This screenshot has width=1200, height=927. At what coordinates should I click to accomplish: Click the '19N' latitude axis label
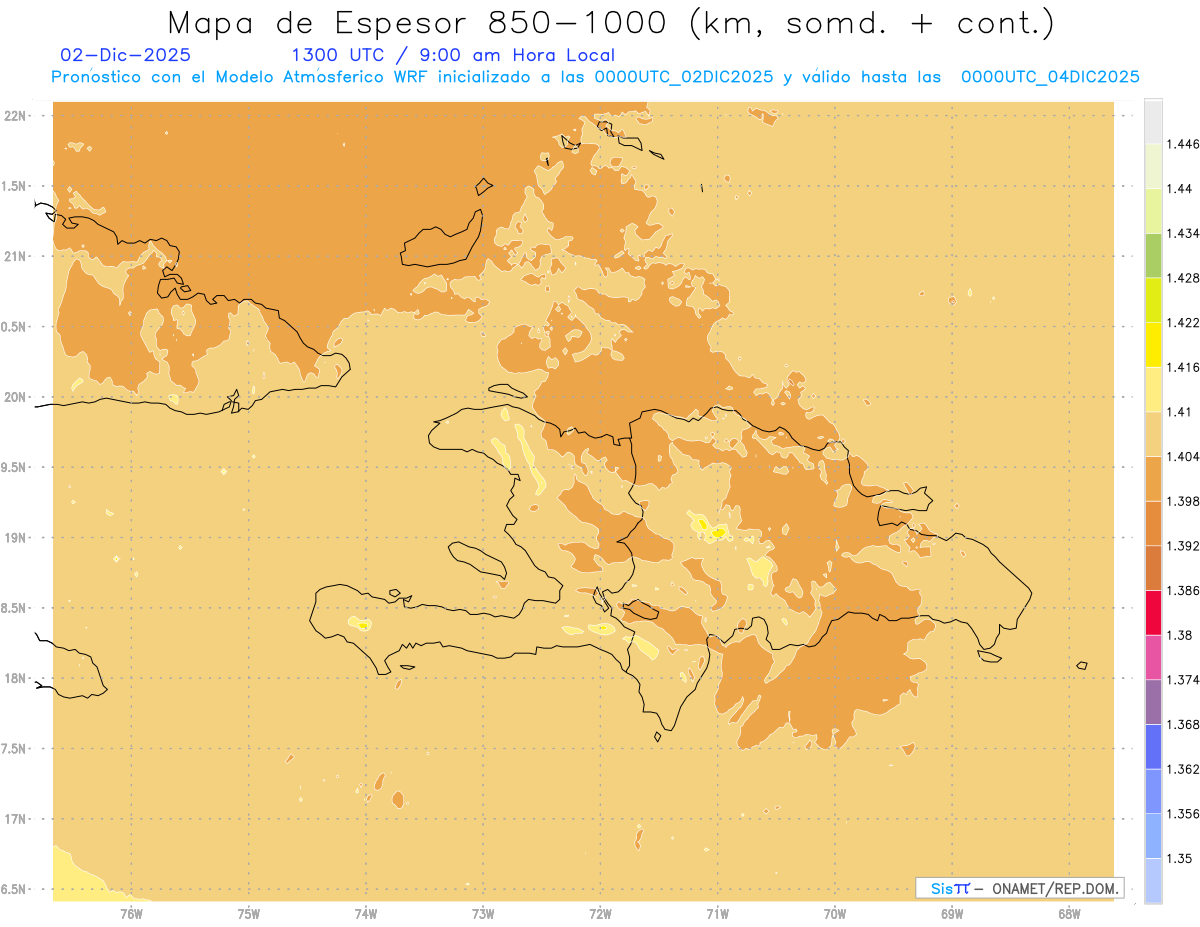pyautogui.click(x=15, y=537)
